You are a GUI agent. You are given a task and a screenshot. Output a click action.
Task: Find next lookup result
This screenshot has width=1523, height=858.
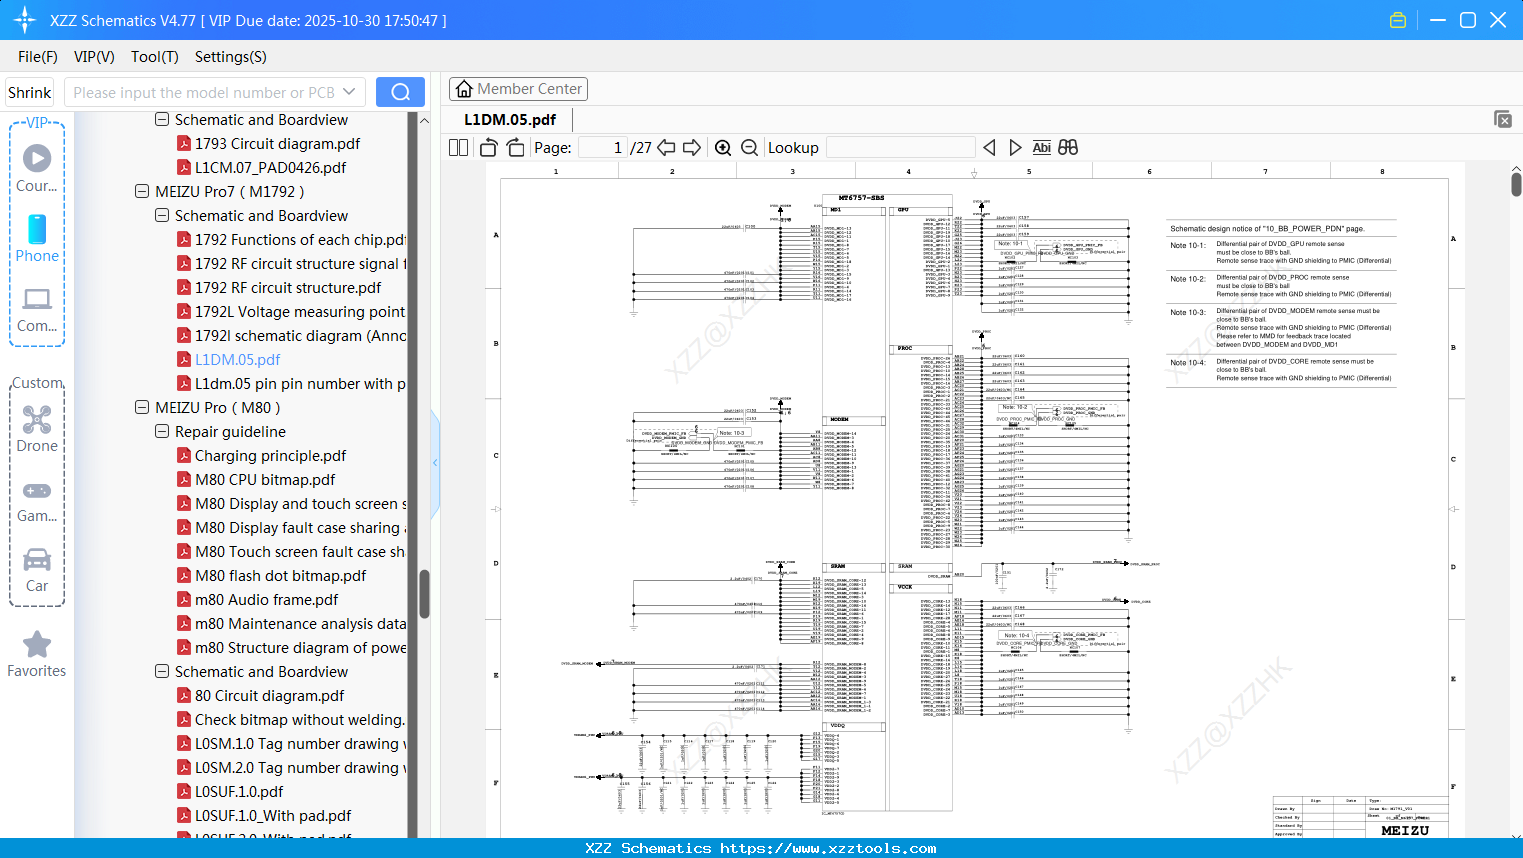click(1015, 147)
